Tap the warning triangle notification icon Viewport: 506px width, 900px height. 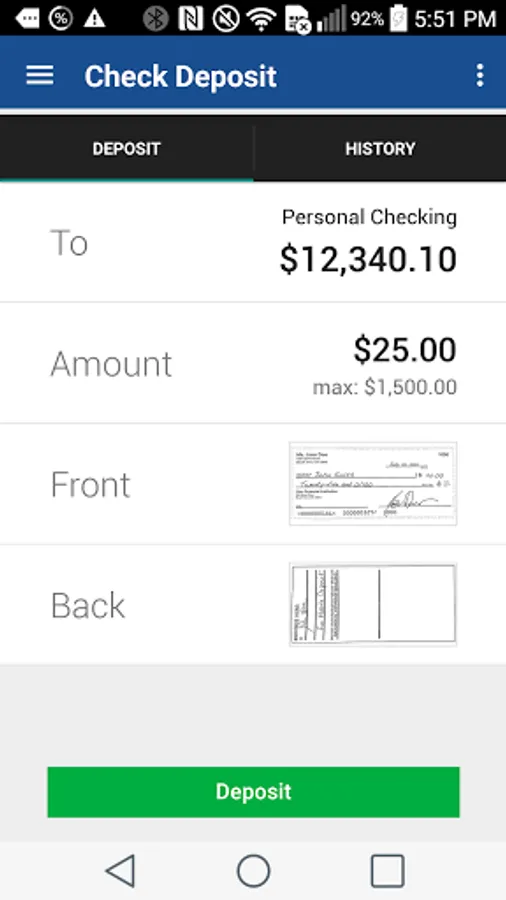click(94, 18)
